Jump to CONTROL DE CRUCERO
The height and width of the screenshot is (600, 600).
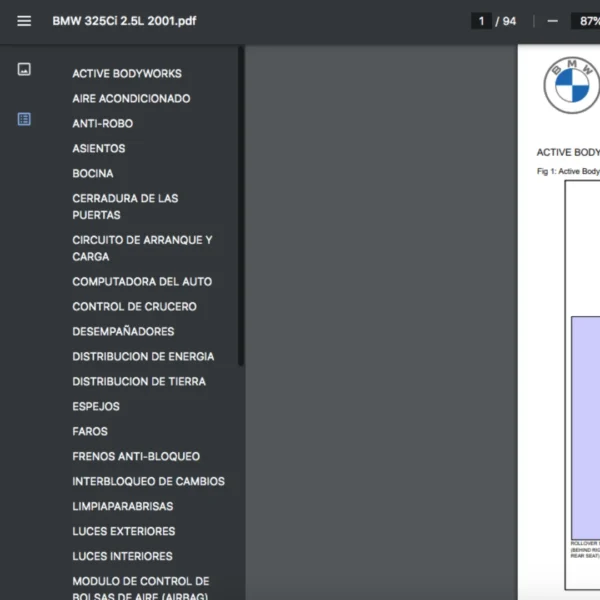click(134, 307)
